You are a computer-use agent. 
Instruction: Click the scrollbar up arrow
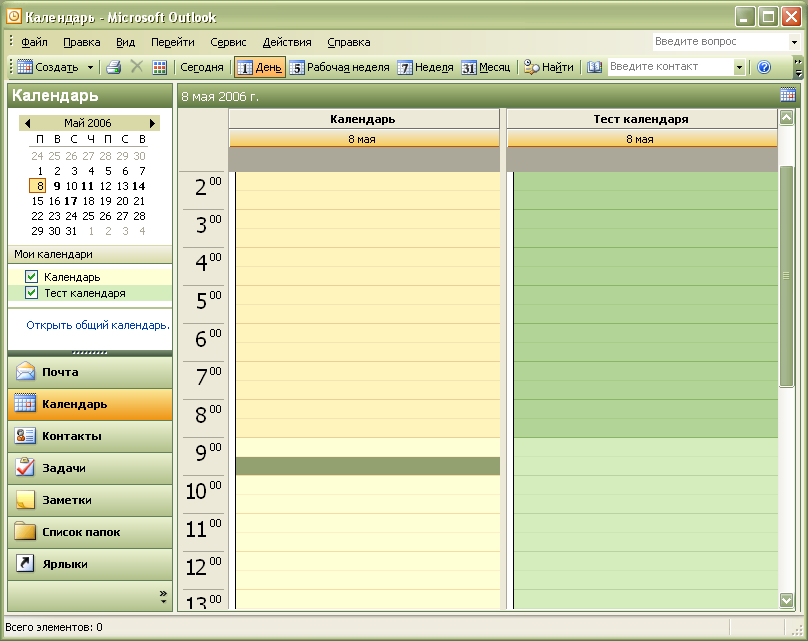[x=786, y=119]
